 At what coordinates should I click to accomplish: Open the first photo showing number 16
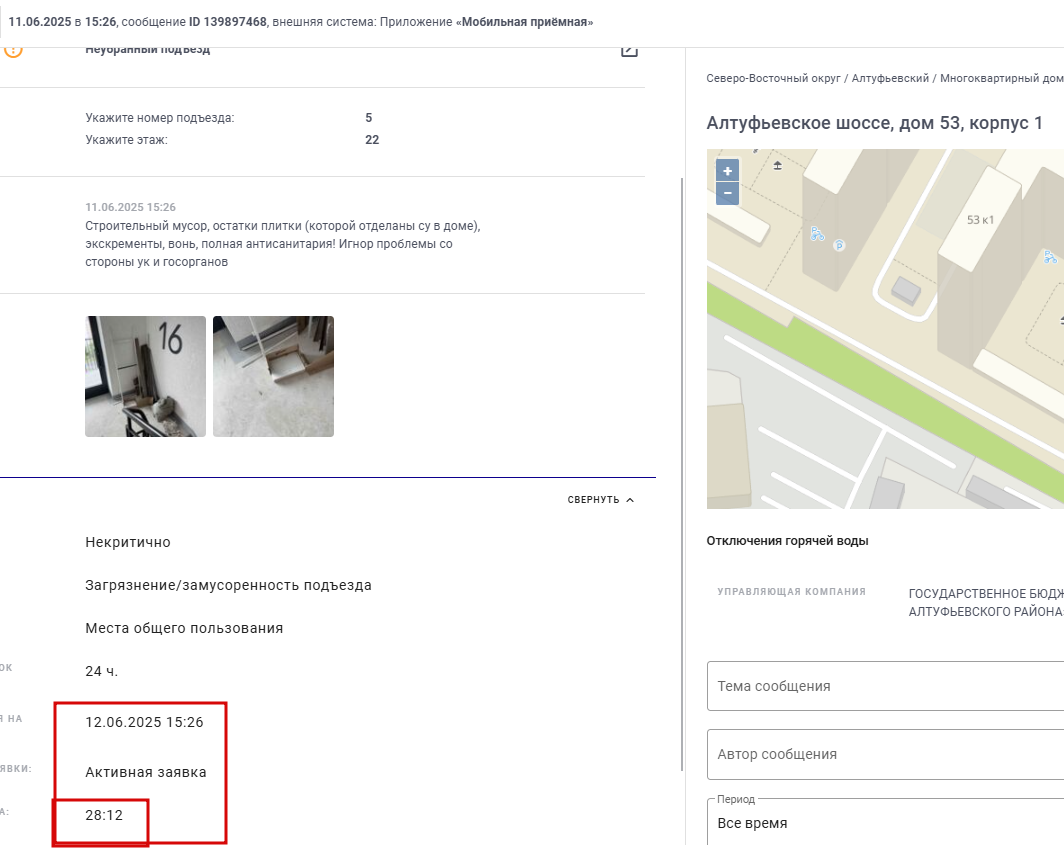tap(145, 377)
